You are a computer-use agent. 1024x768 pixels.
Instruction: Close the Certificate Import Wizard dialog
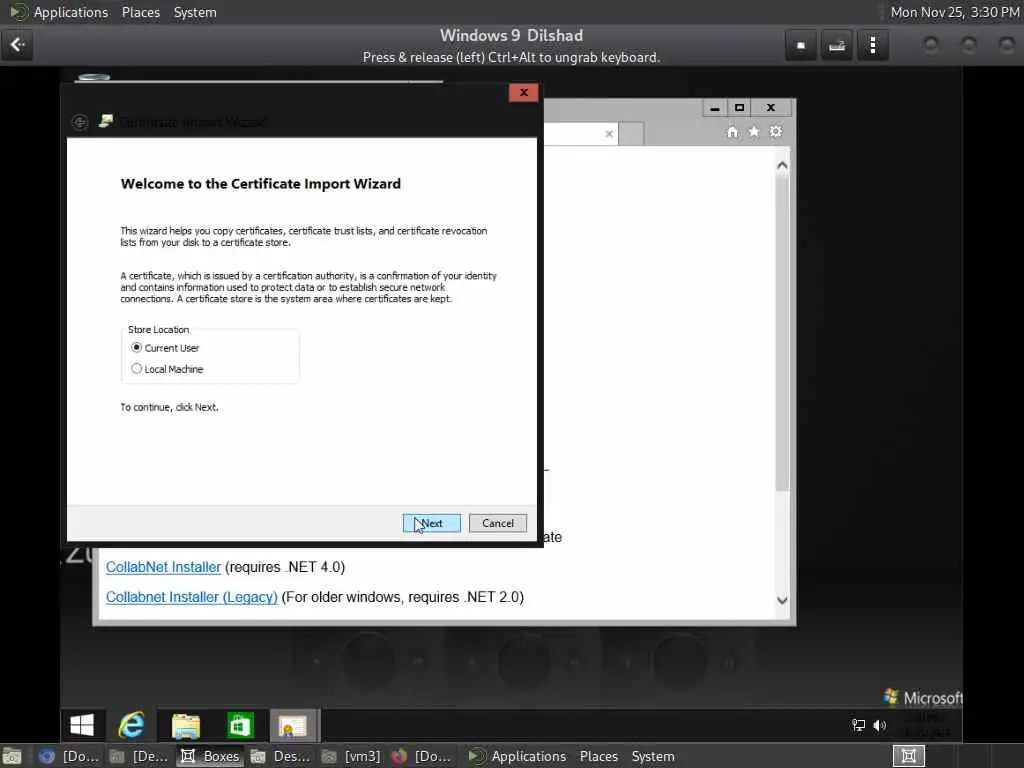[x=524, y=93]
